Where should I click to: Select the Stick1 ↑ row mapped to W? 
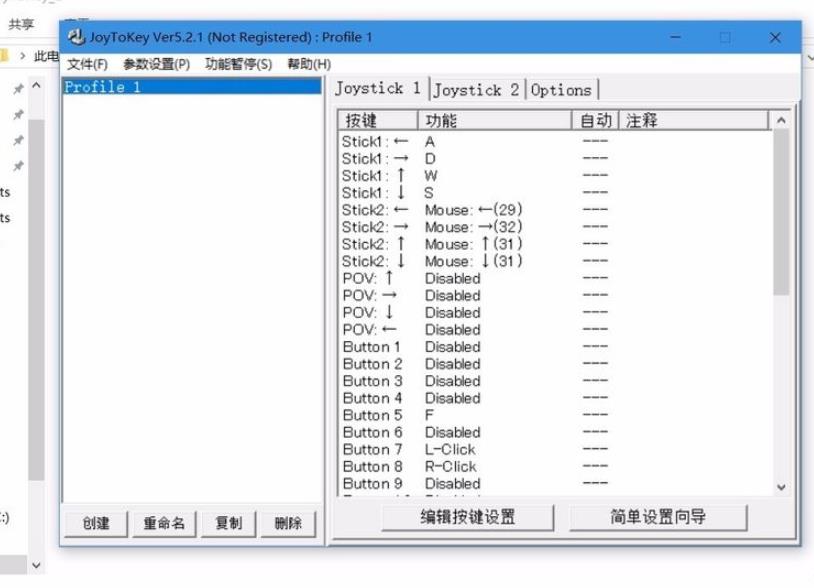point(554,175)
